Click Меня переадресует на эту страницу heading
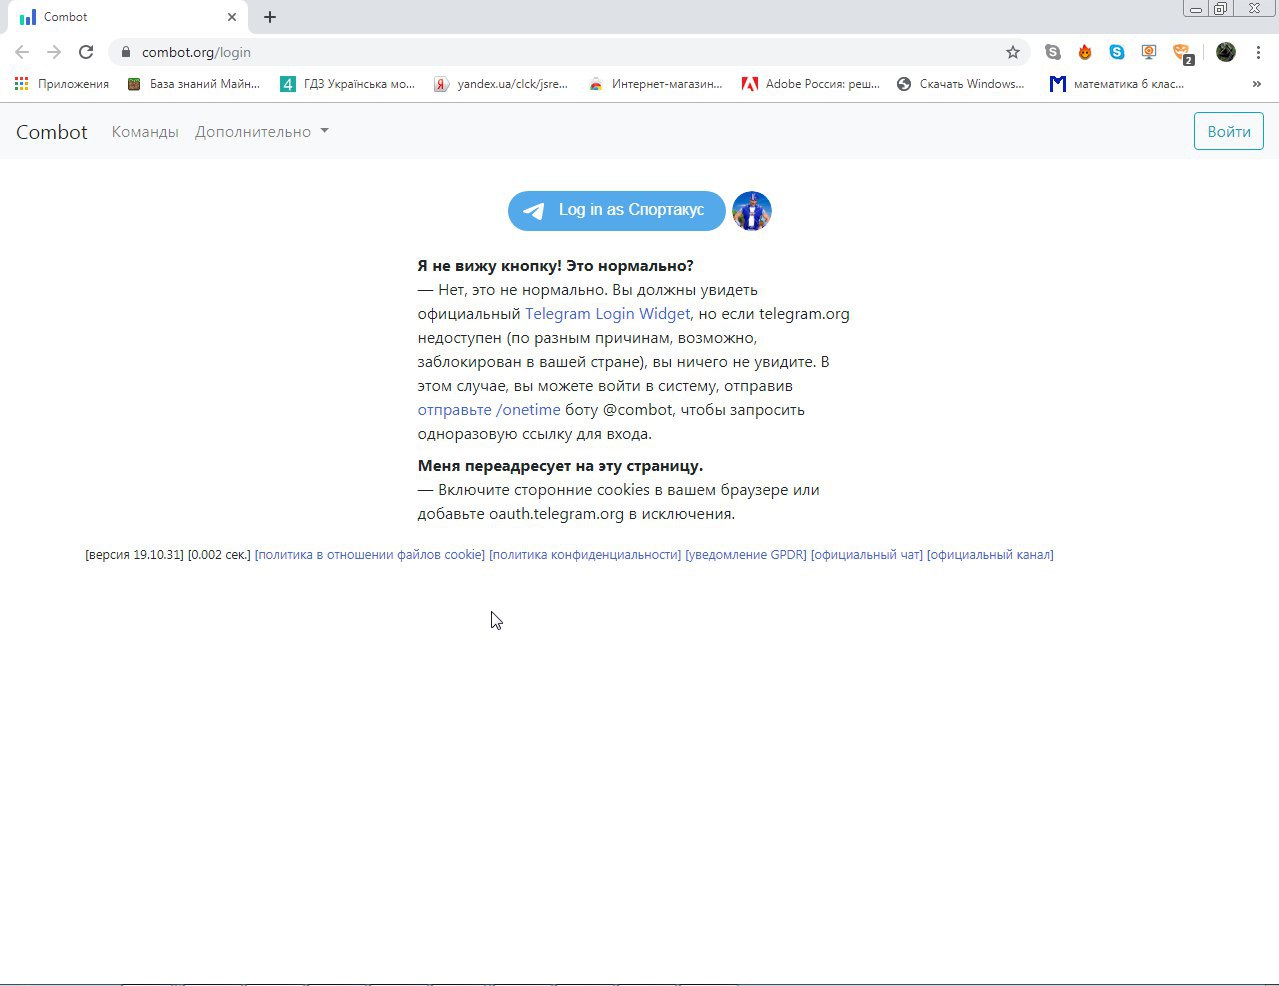Viewport: 1279px width, 986px height. [560, 466]
